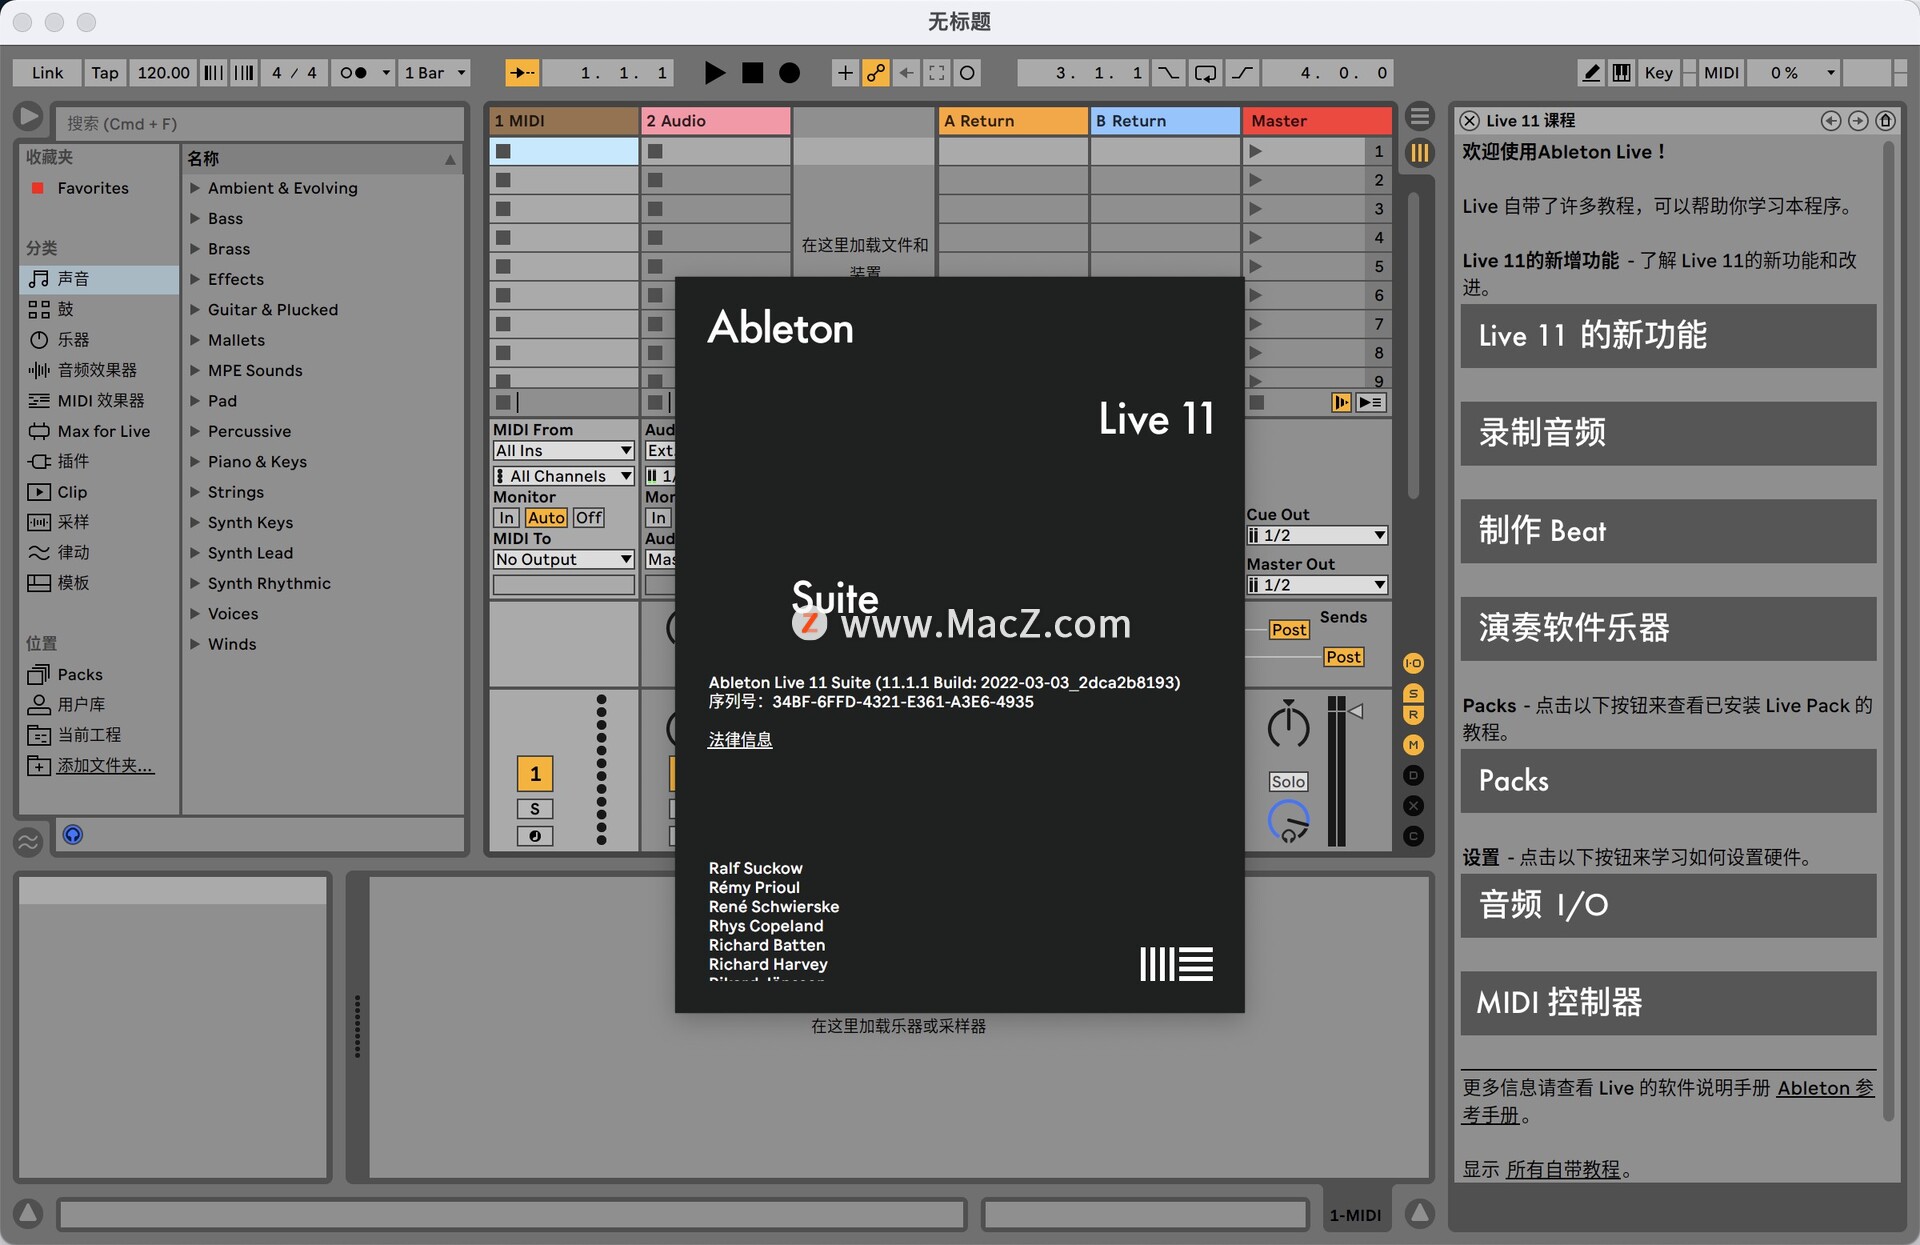This screenshot has height=1245, width=1920.
Task: Start playback with the Play button
Action: [x=714, y=73]
